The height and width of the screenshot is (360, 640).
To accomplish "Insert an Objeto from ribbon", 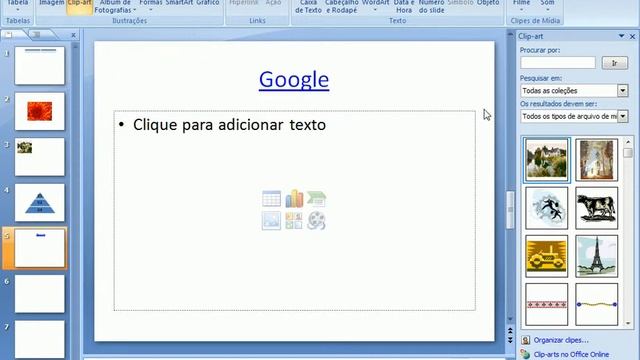I will click(x=488, y=4).
